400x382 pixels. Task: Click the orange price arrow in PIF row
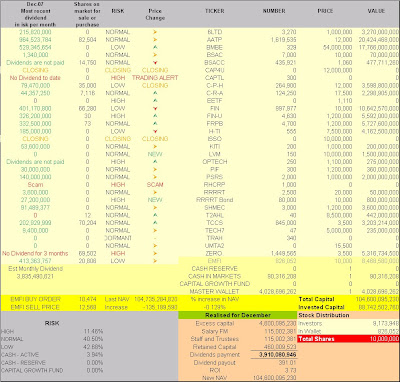[155, 169]
